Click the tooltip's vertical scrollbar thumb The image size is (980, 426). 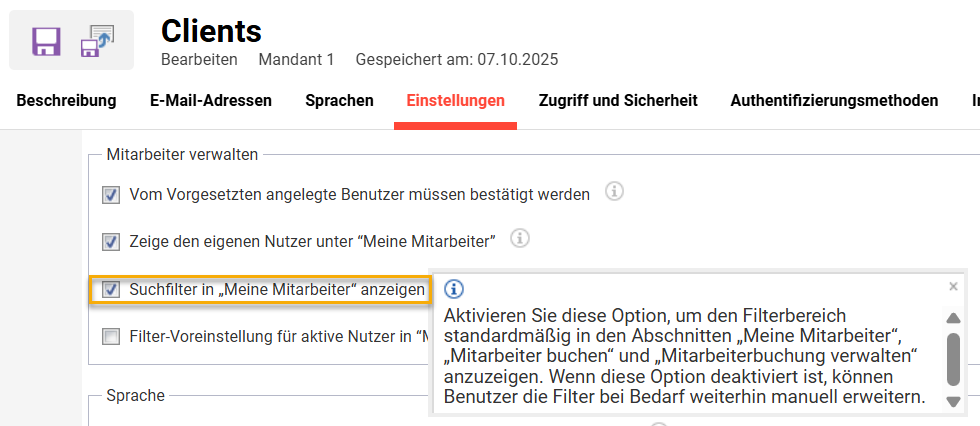(x=953, y=358)
